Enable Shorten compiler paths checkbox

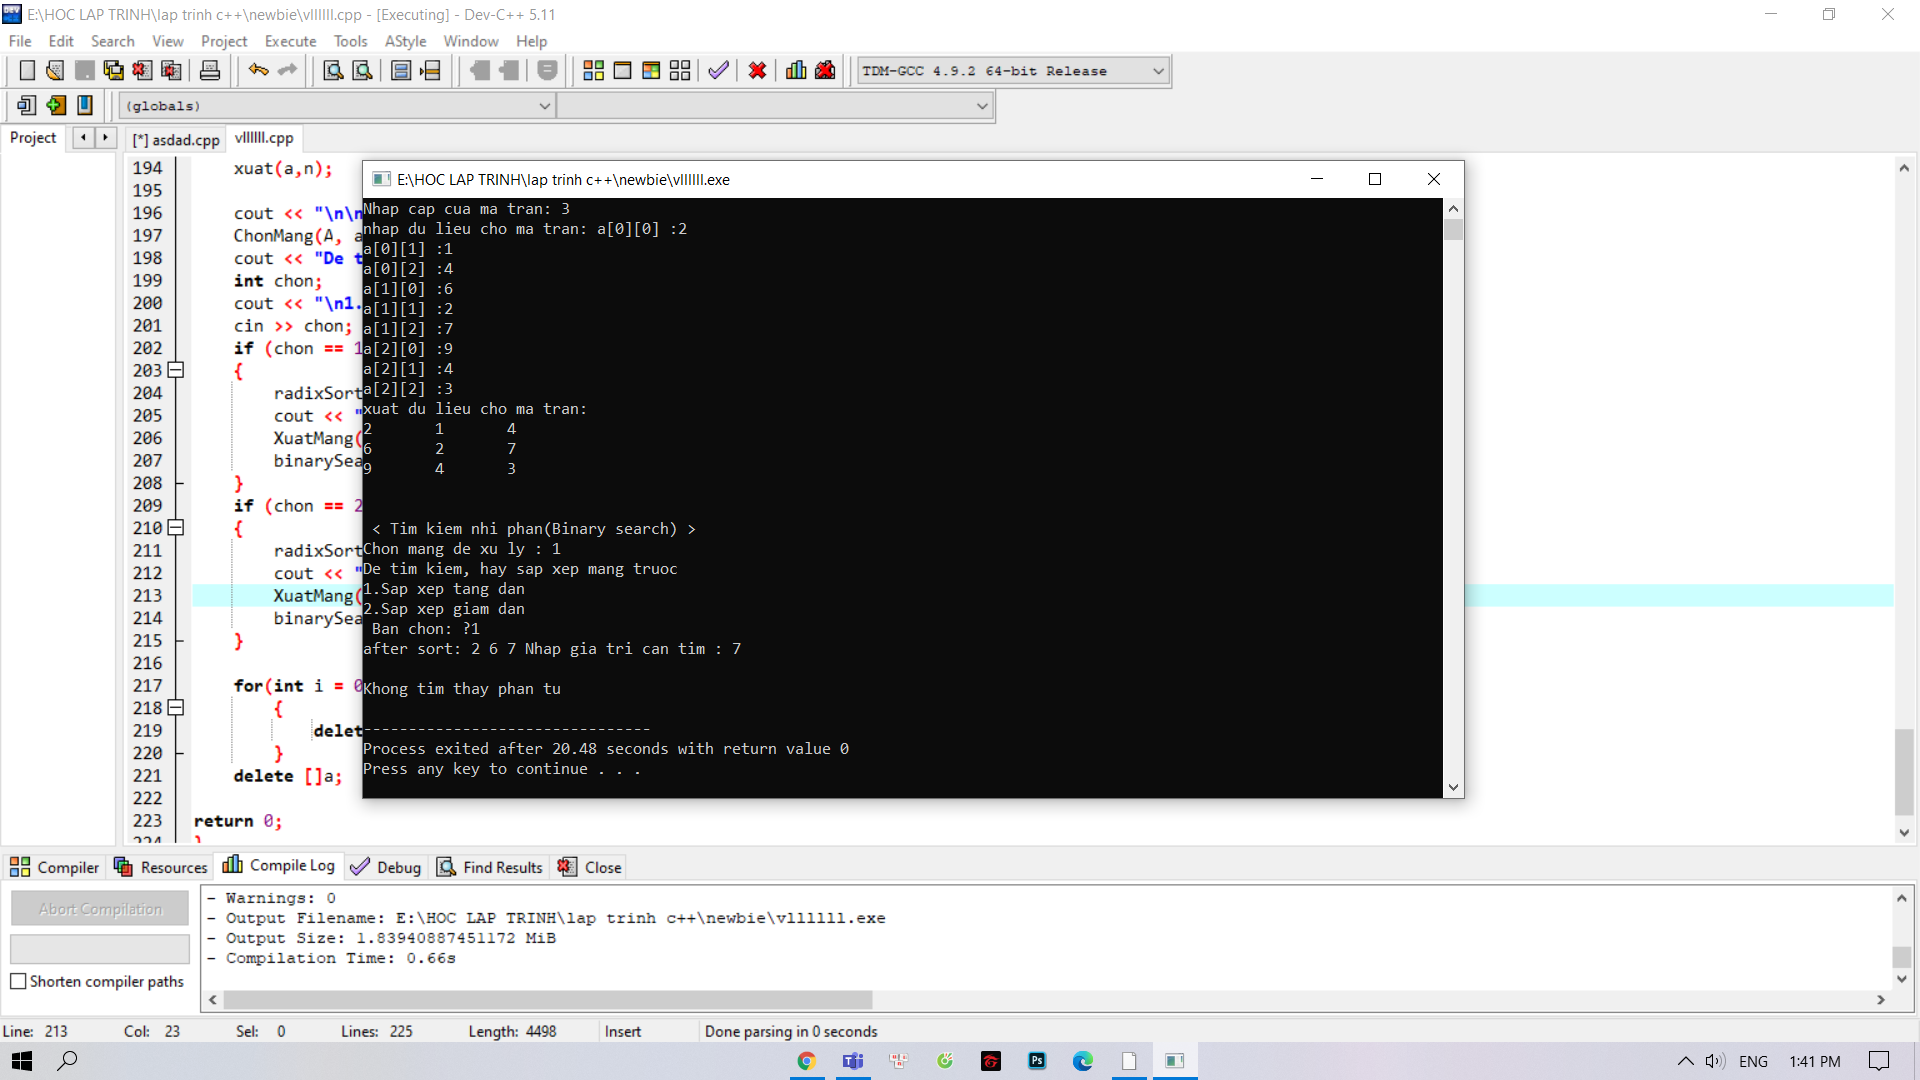pos(18,981)
